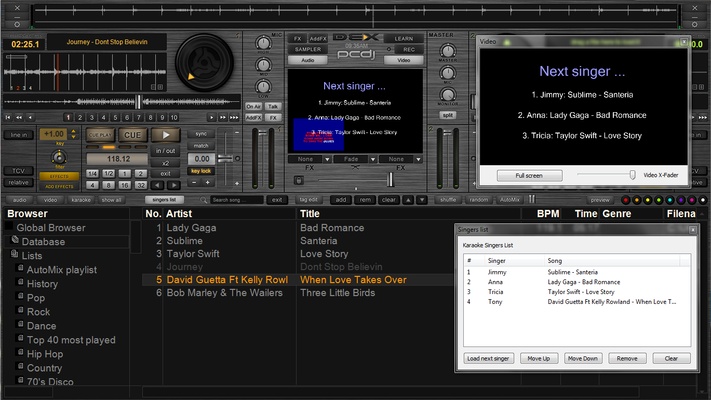Click the loop move right arrow
The width and height of the screenshot is (711, 400).
coord(174,185)
